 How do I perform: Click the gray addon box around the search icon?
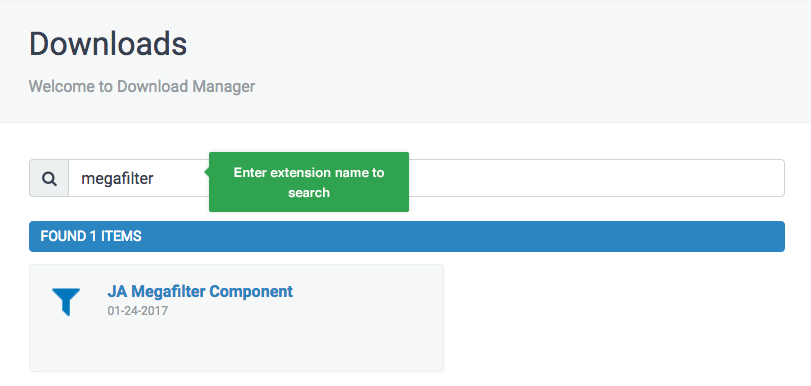click(x=49, y=178)
